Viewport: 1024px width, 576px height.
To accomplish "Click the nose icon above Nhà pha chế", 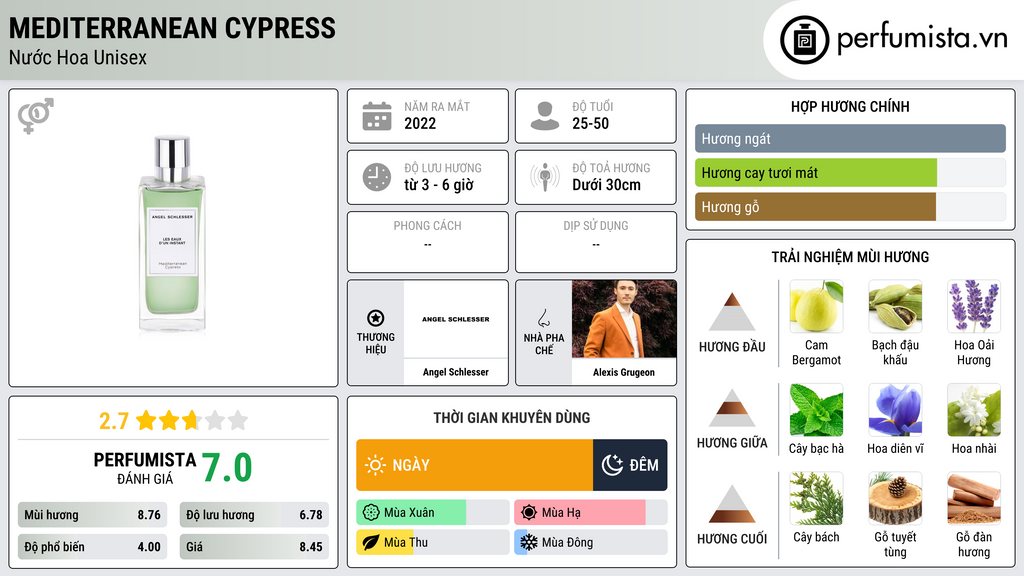I will pos(543,318).
